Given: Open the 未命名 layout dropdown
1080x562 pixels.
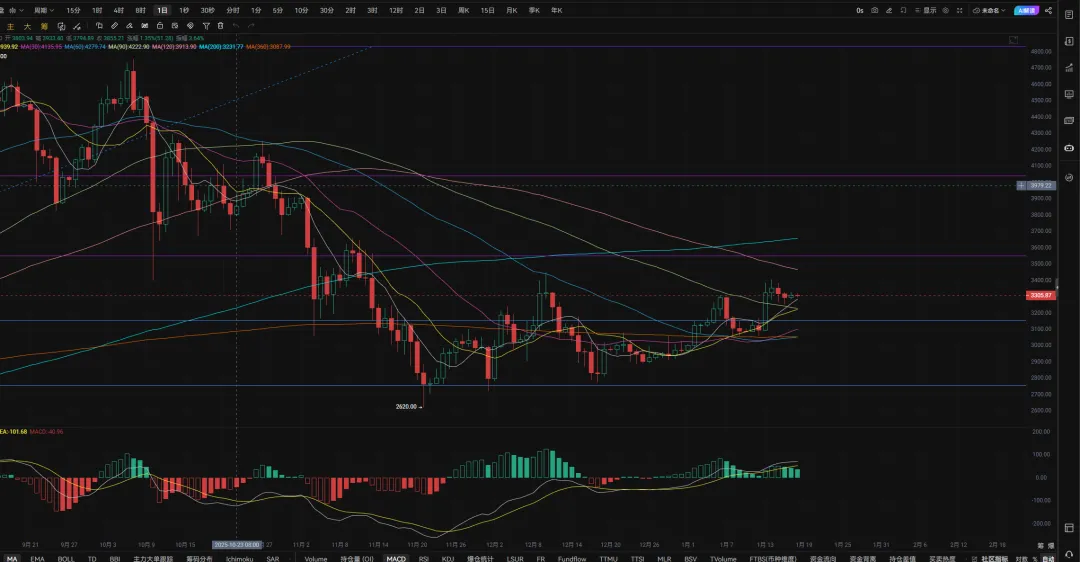Looking at the screenshot, I should tap(989, 10).
